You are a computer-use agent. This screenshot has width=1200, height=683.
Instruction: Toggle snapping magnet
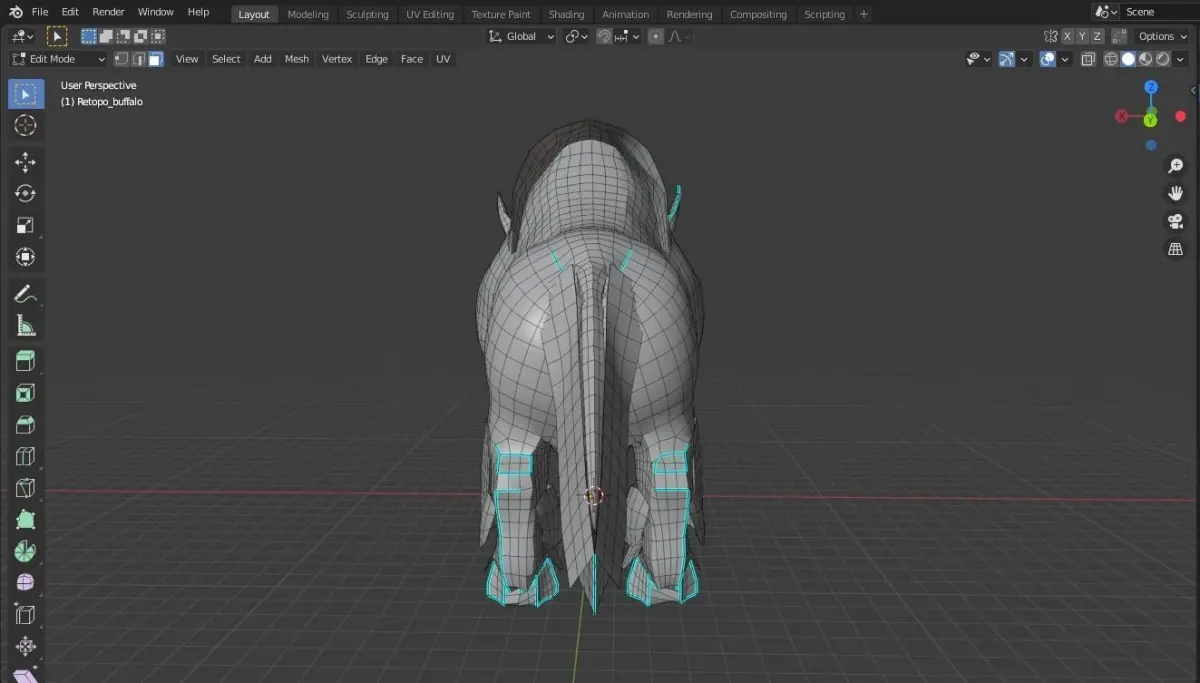pyautogui.click(x=604, y=36)
